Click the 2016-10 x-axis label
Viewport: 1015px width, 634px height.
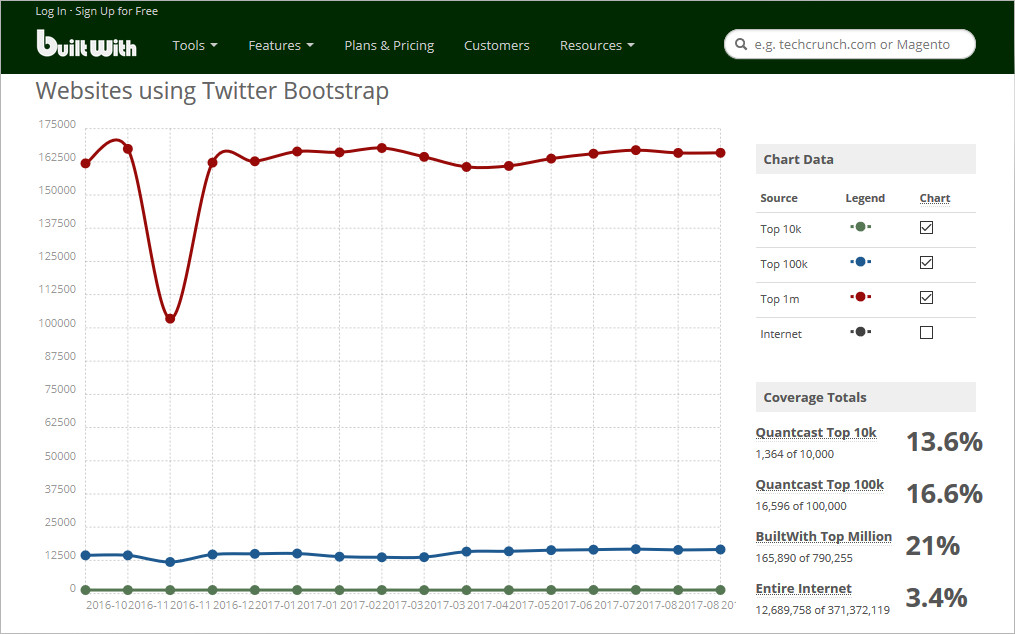coord(107,605)
